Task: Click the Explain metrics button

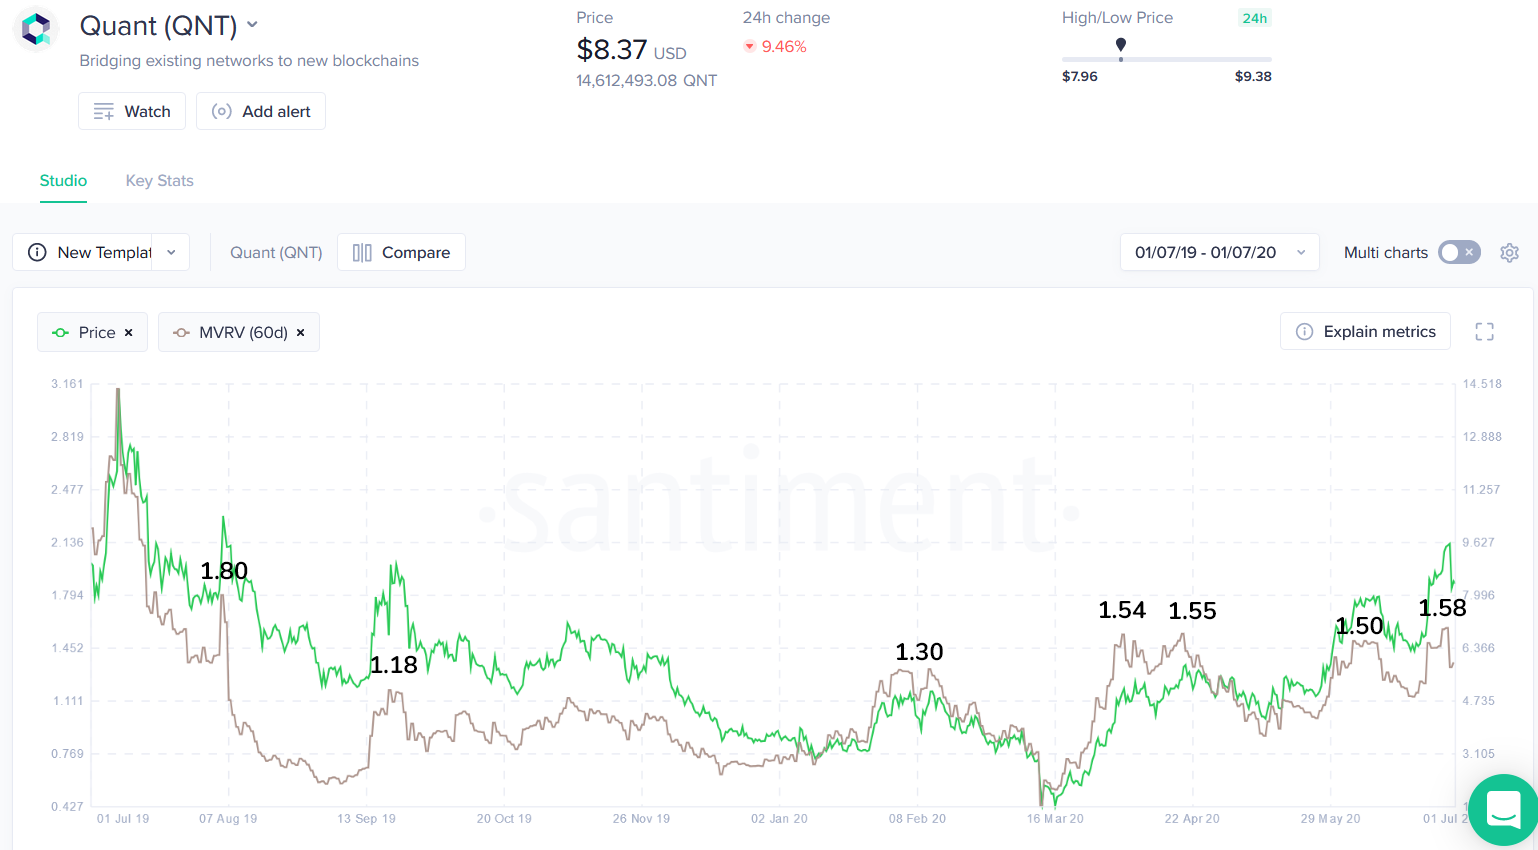Action: pyautogui.click(x=1365, y=332)
